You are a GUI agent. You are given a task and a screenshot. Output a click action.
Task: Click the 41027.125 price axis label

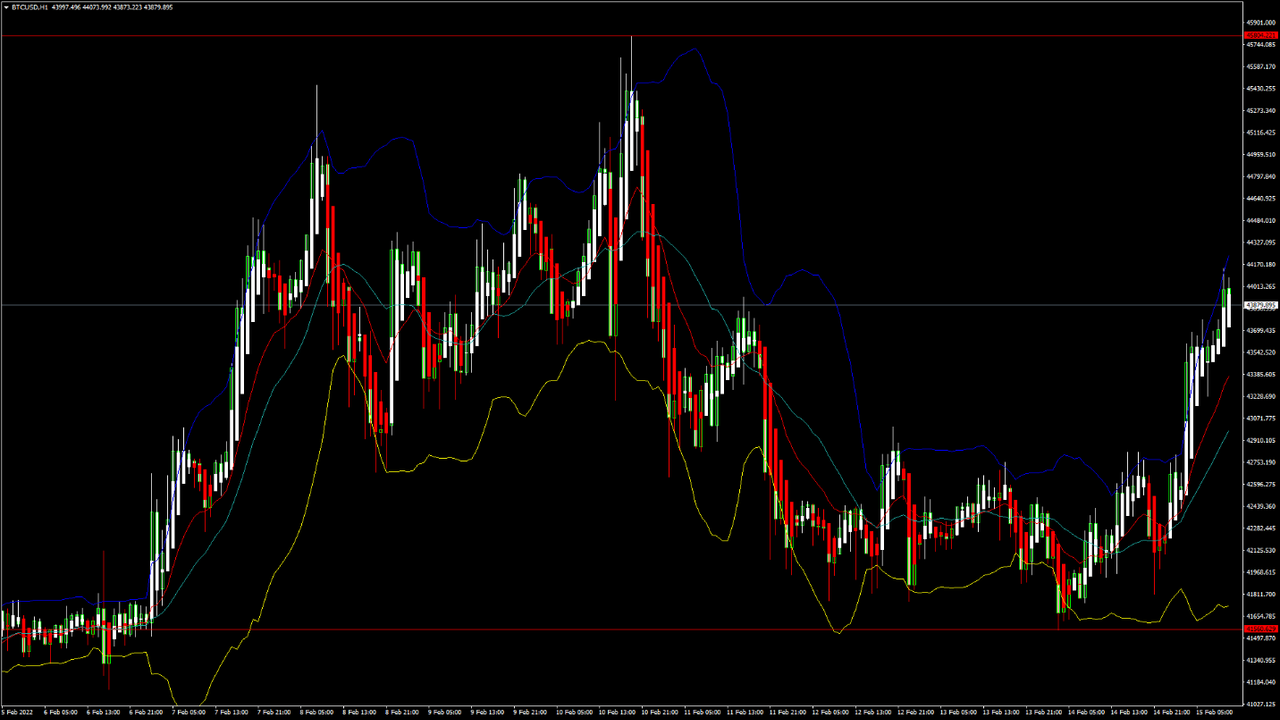(1260, 704)
